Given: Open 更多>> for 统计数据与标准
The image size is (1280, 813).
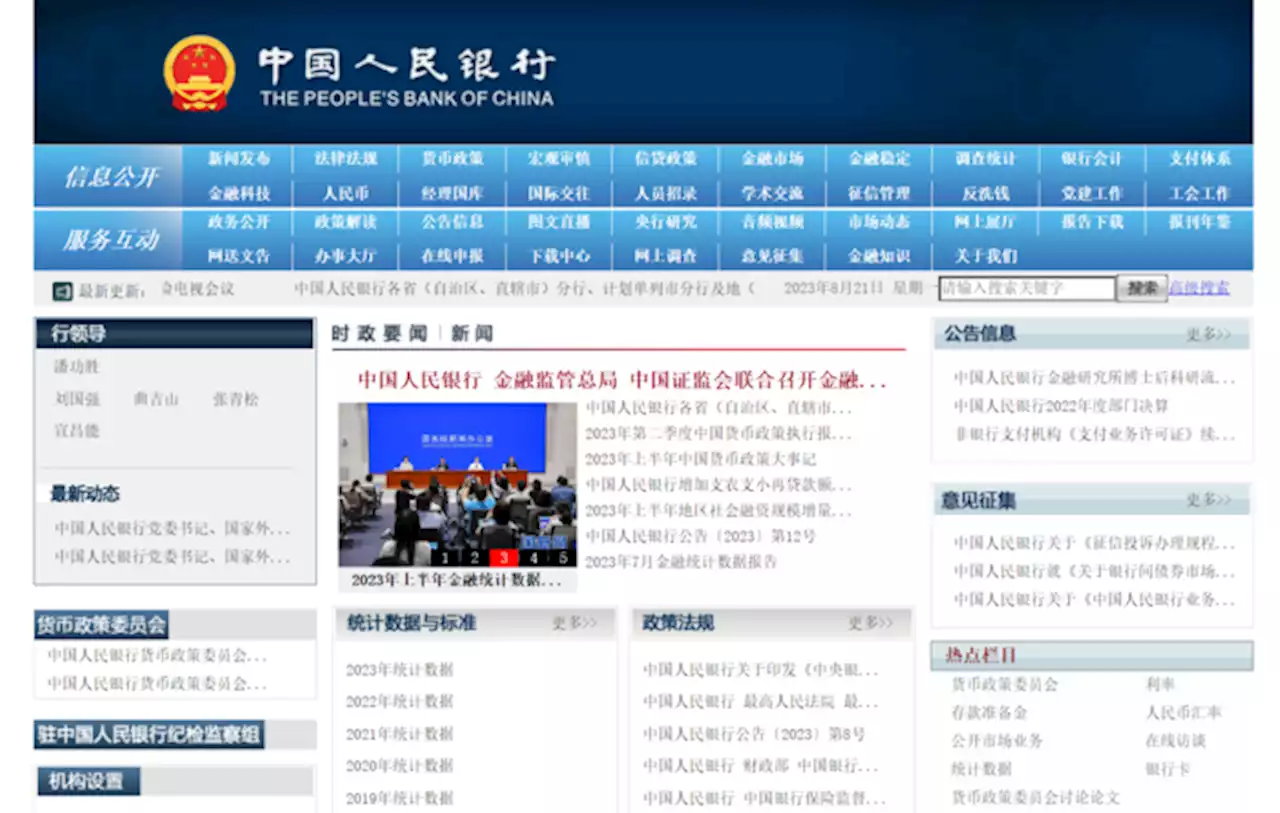Looking at the screenshot, I should pos(575,623).
